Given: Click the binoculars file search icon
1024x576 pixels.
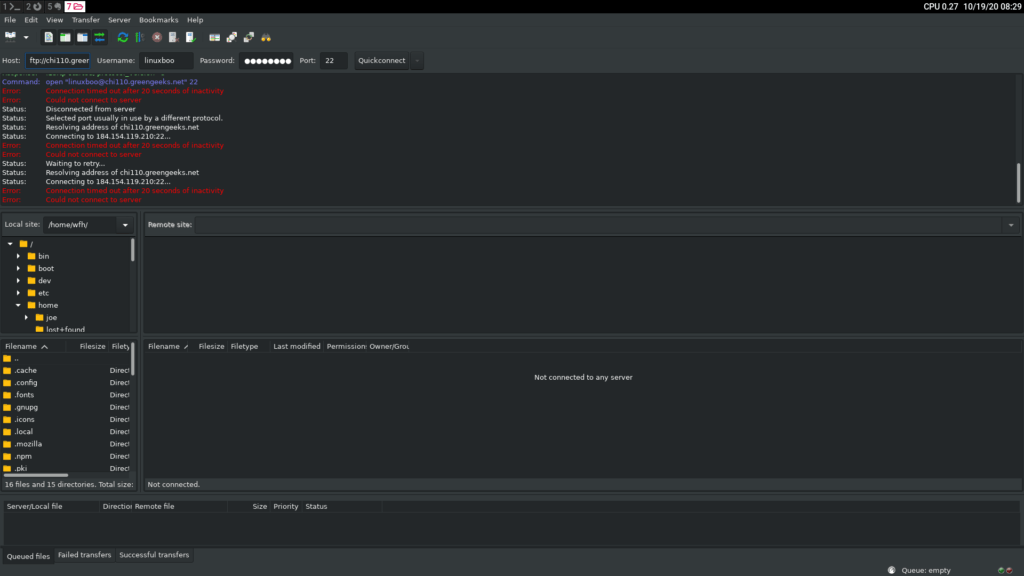Looking at the screenshot, I should click(x=266, y=37).
